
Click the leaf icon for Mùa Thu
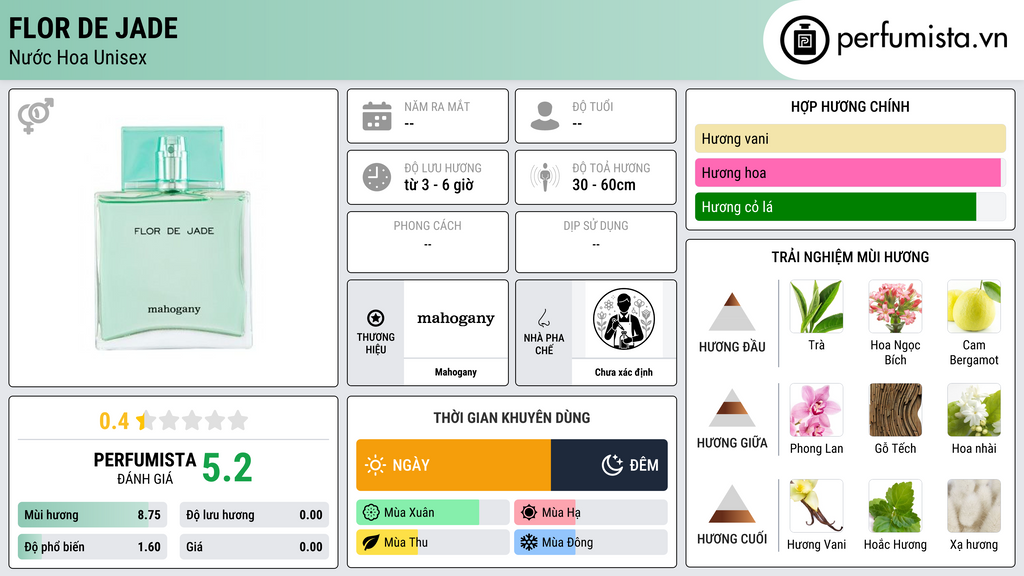click(x=371, y=542)
